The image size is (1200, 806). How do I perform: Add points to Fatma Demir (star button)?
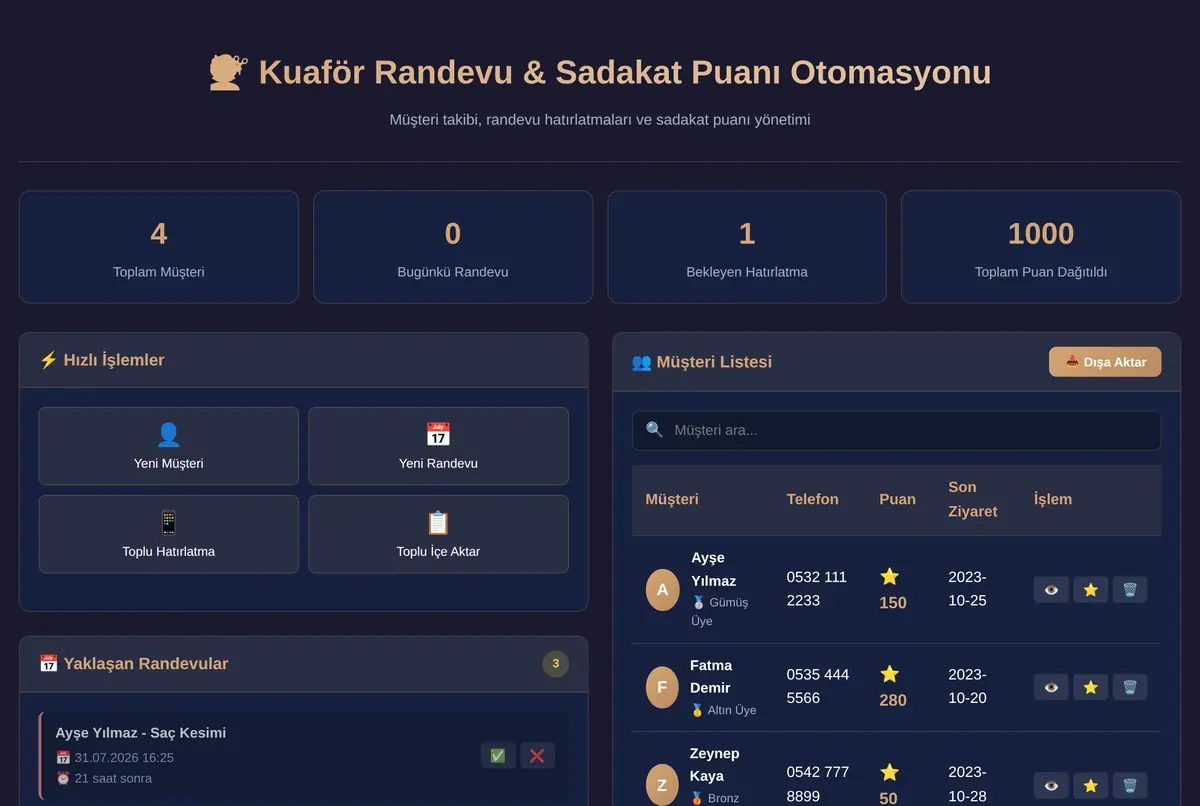(1090, 687)
